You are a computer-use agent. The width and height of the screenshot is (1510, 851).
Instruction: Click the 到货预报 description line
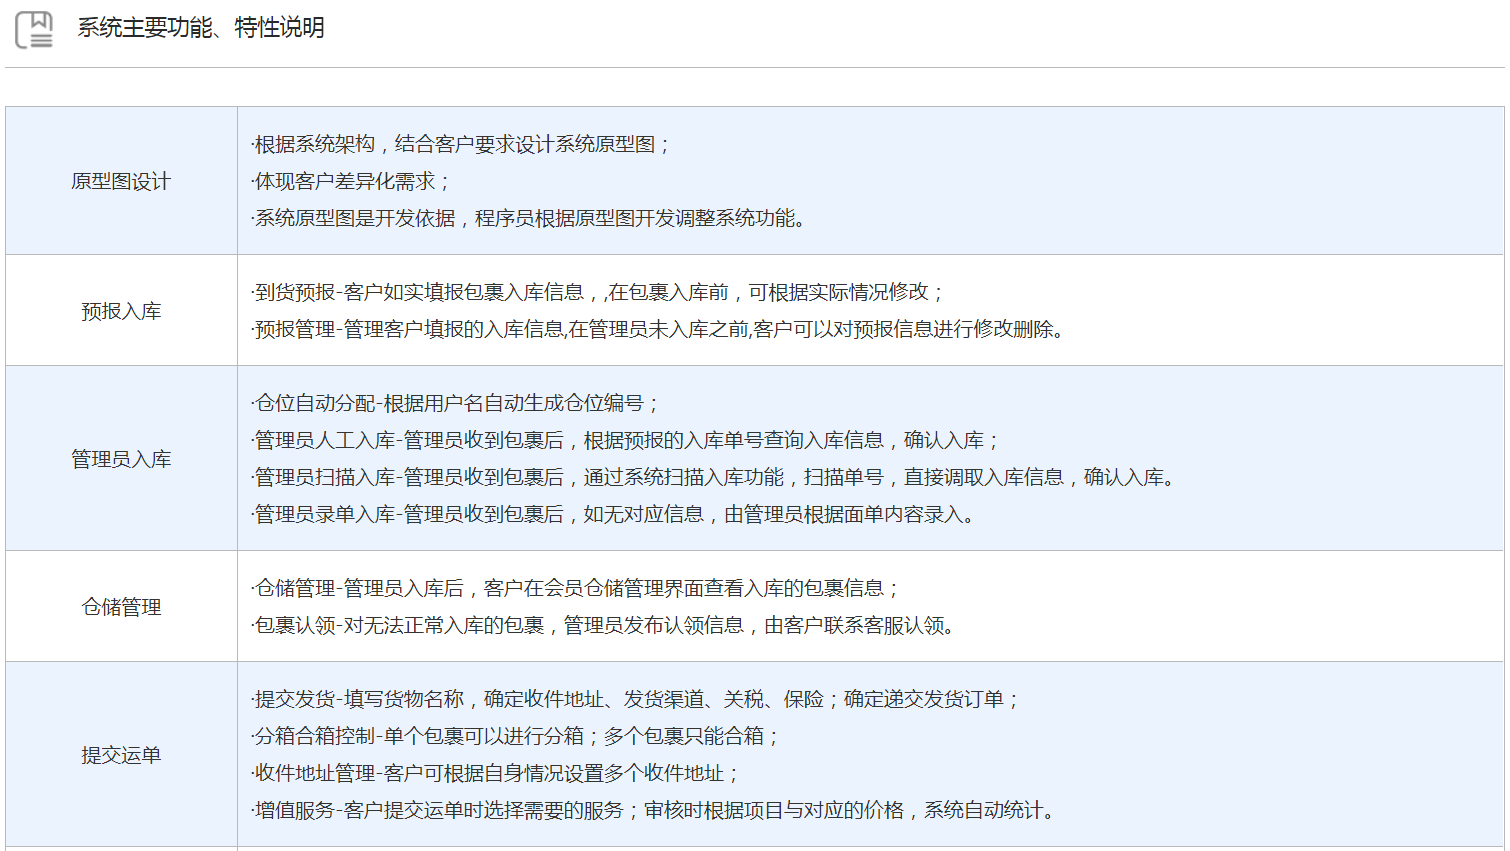(x=597, y=292)
